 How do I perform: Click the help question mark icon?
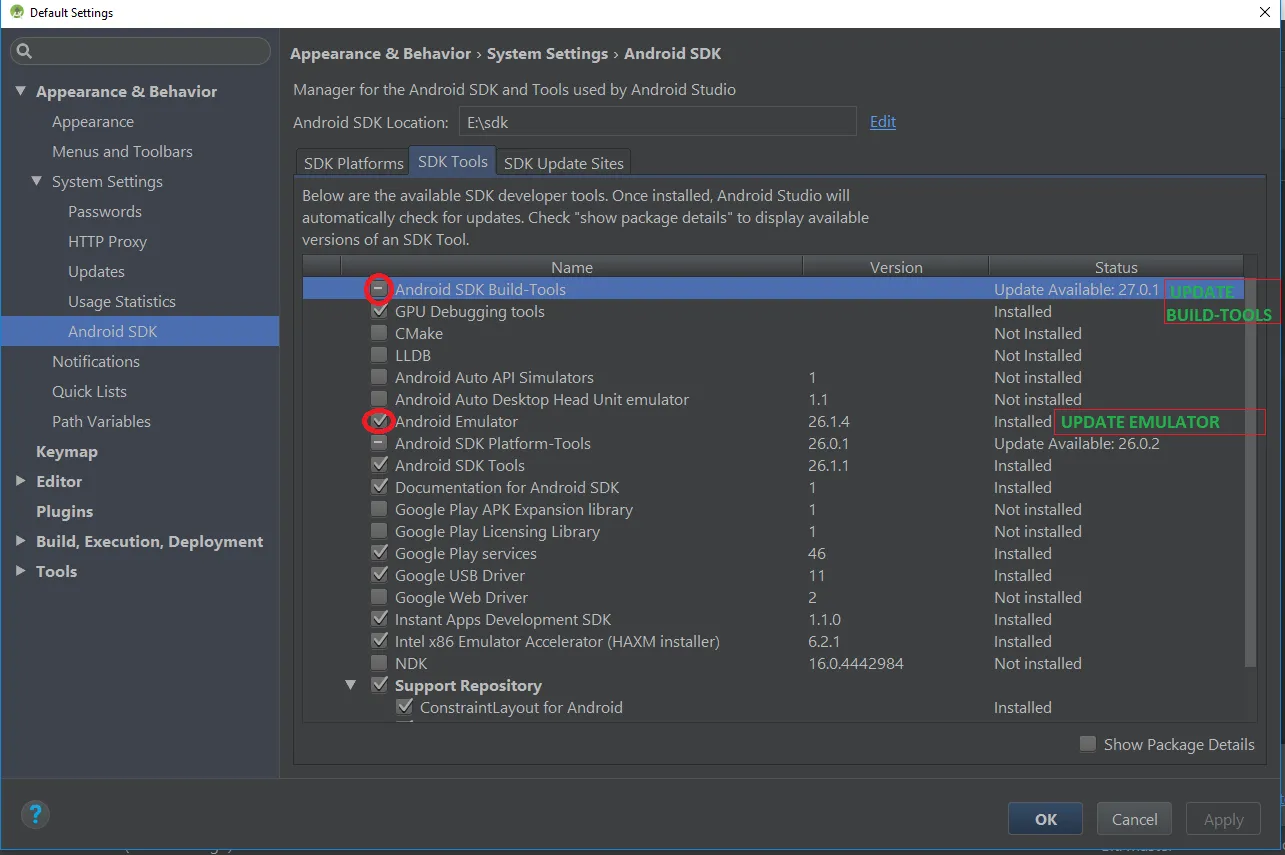click(x=35, y=814)
